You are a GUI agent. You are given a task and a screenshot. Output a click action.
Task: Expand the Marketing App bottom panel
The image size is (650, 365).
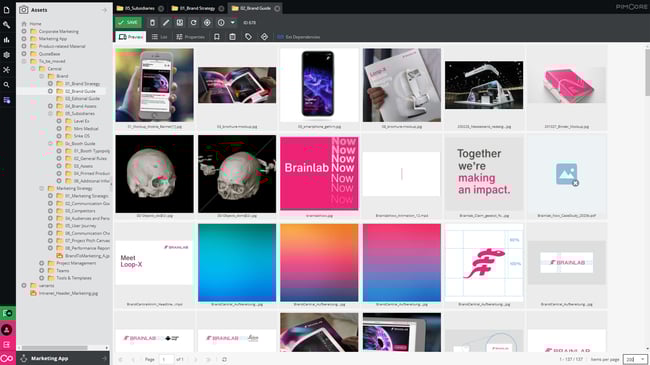coord(104,358)
